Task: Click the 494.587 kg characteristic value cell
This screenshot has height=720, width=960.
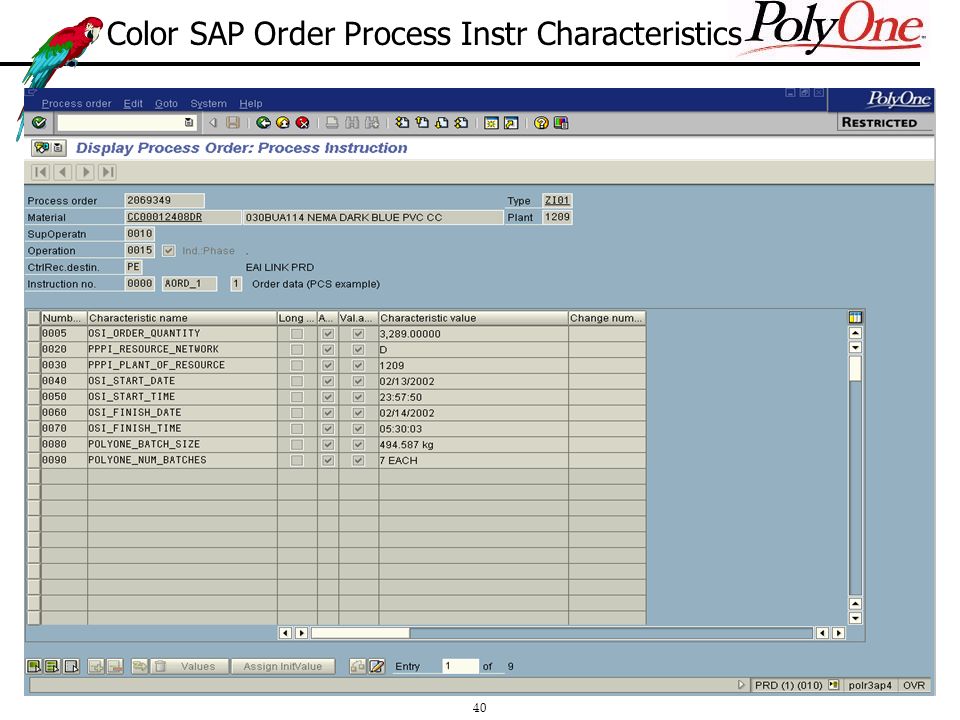Action: pyautogui.click(x=473, y=444)
